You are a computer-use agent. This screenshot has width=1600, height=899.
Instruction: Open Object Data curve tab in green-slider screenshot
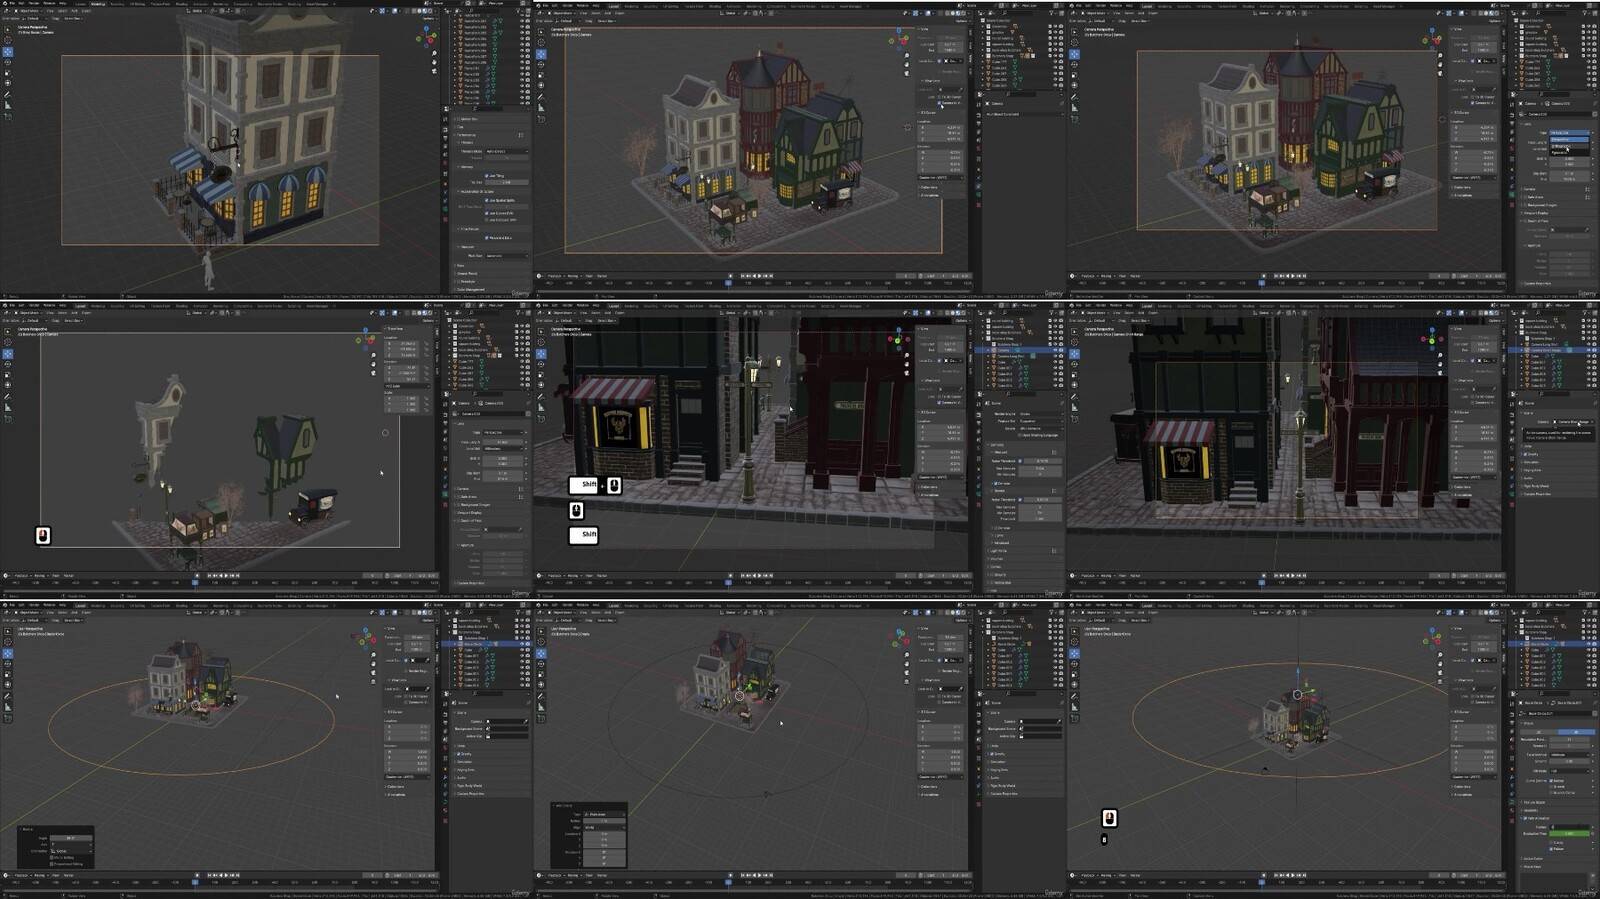[1512, 801]
